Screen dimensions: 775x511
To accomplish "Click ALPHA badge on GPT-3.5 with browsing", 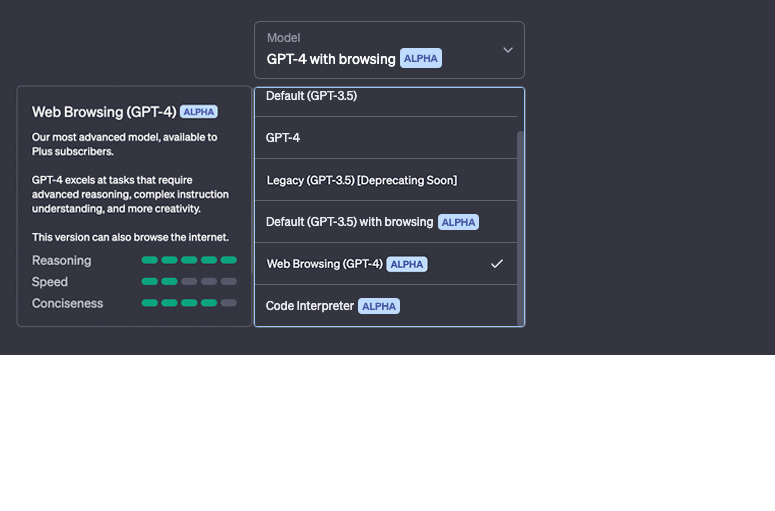I will (x=458, y=222).
